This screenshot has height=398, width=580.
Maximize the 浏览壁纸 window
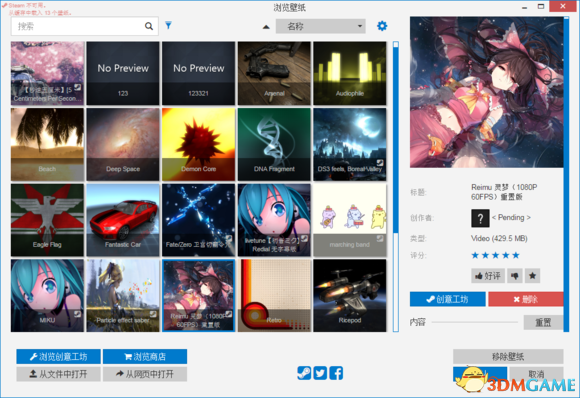(541, 6)
